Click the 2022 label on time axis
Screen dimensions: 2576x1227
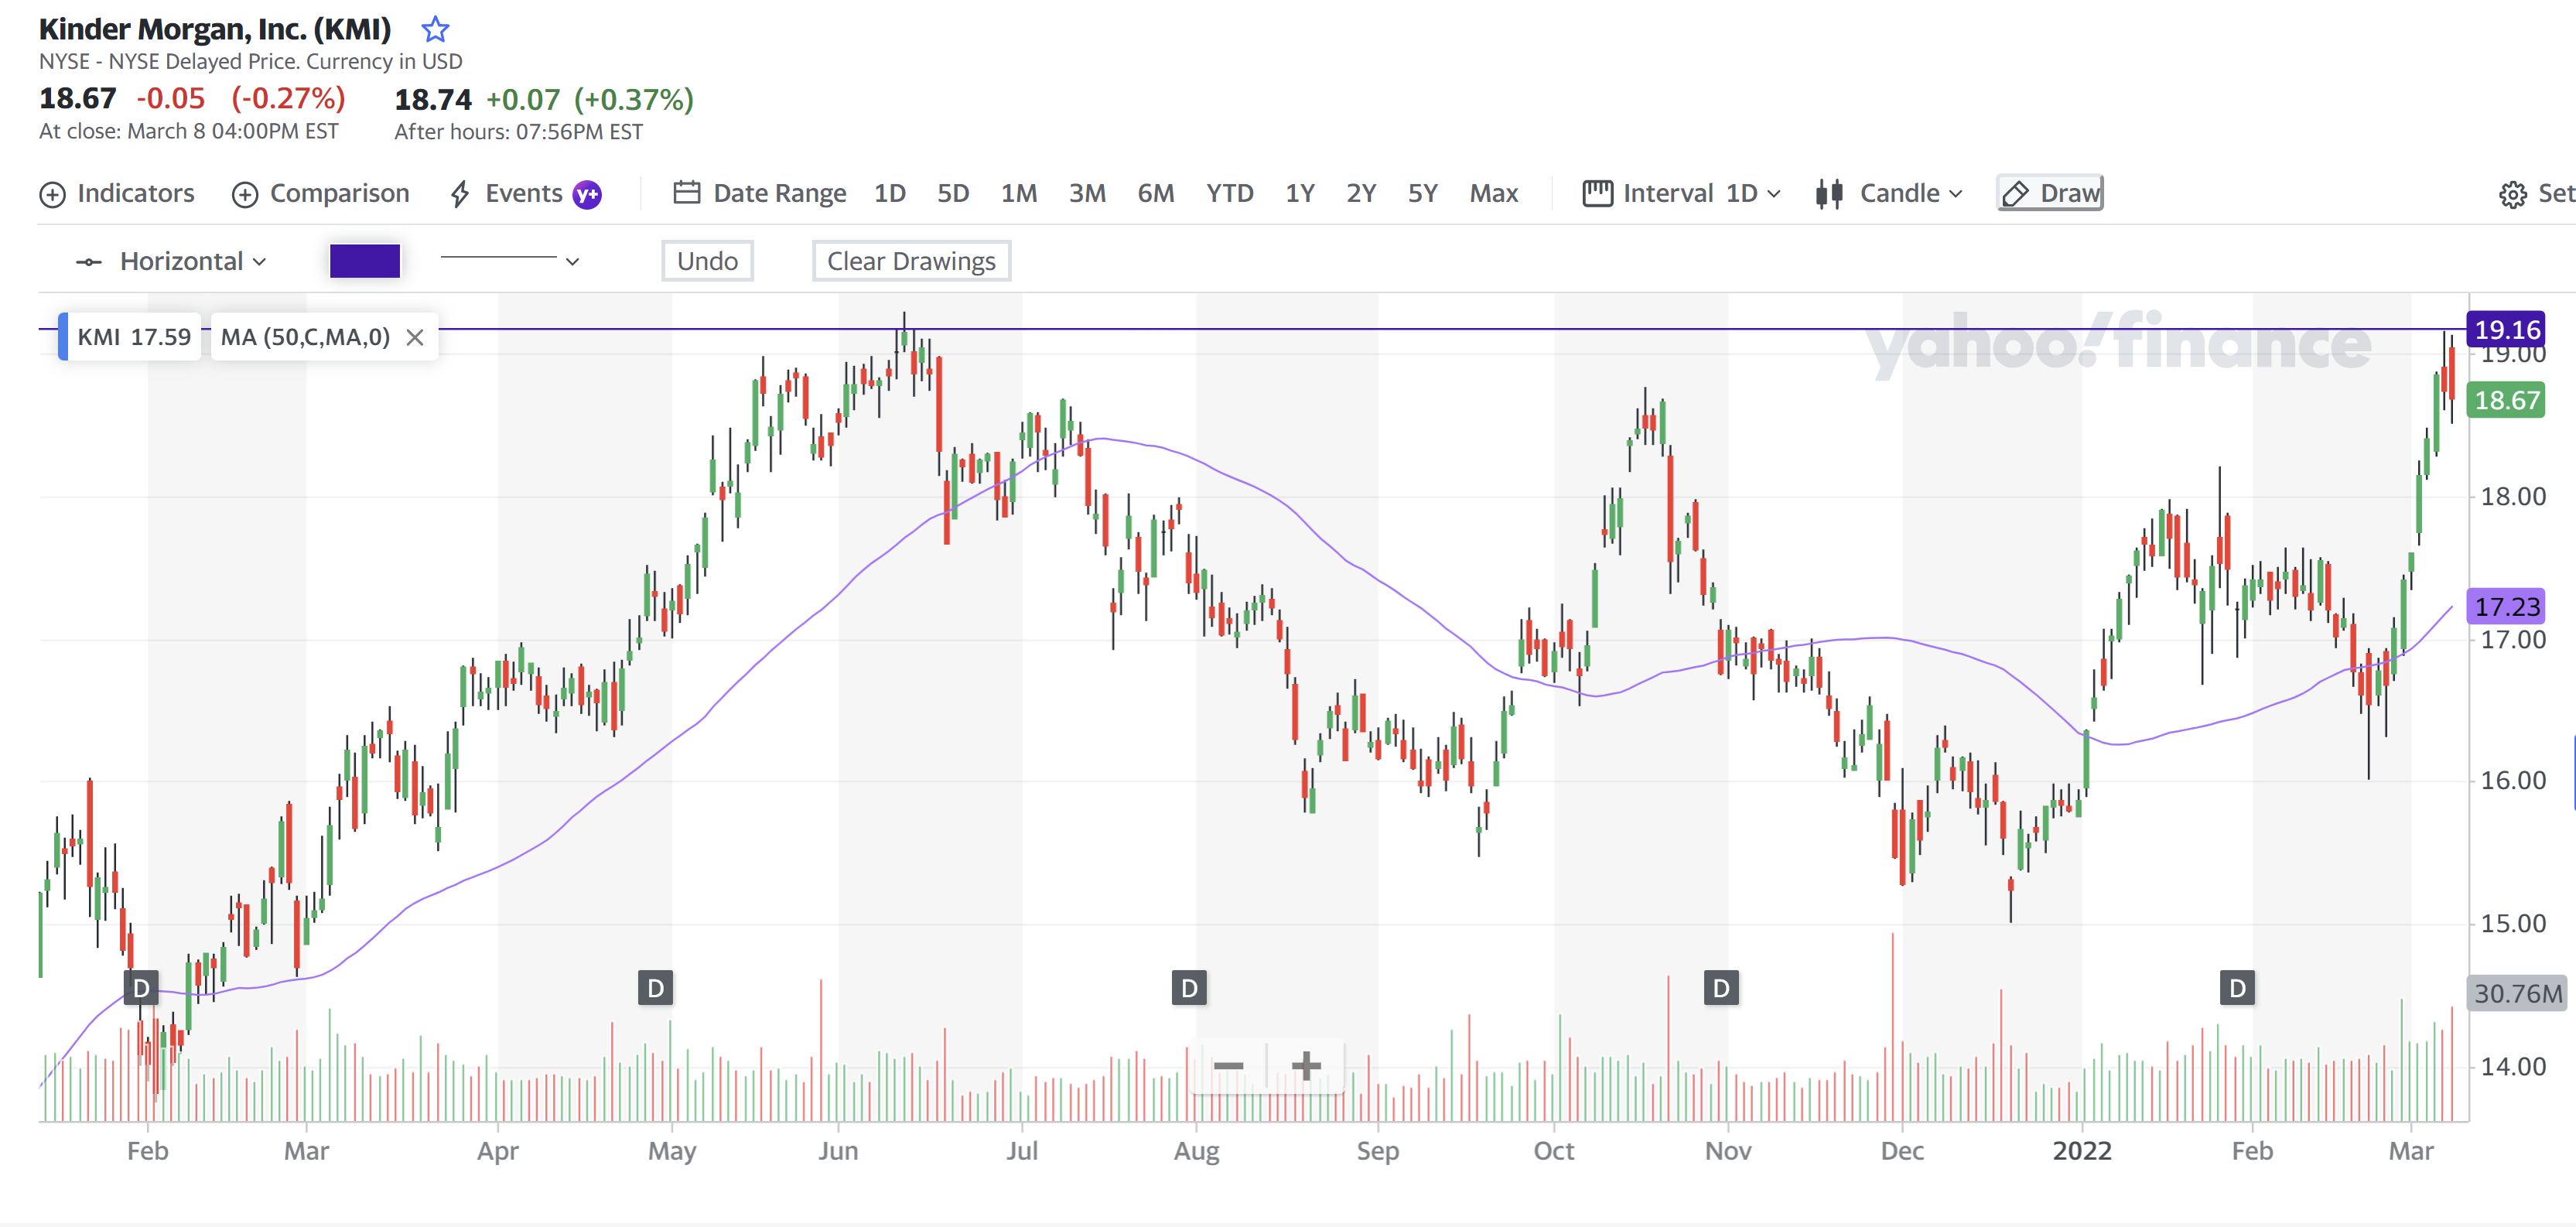point(2082,1150)
